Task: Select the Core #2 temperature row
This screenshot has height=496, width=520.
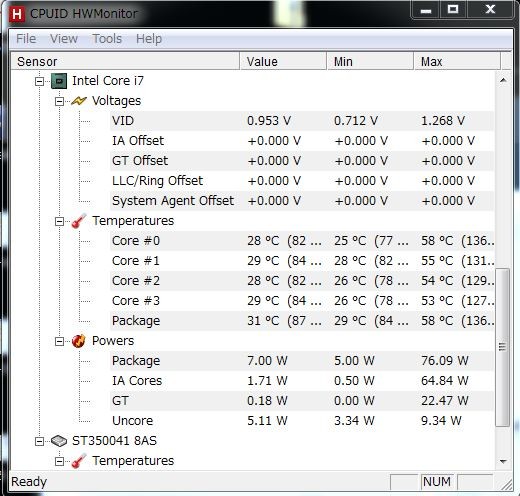Action: coord(302,281)
